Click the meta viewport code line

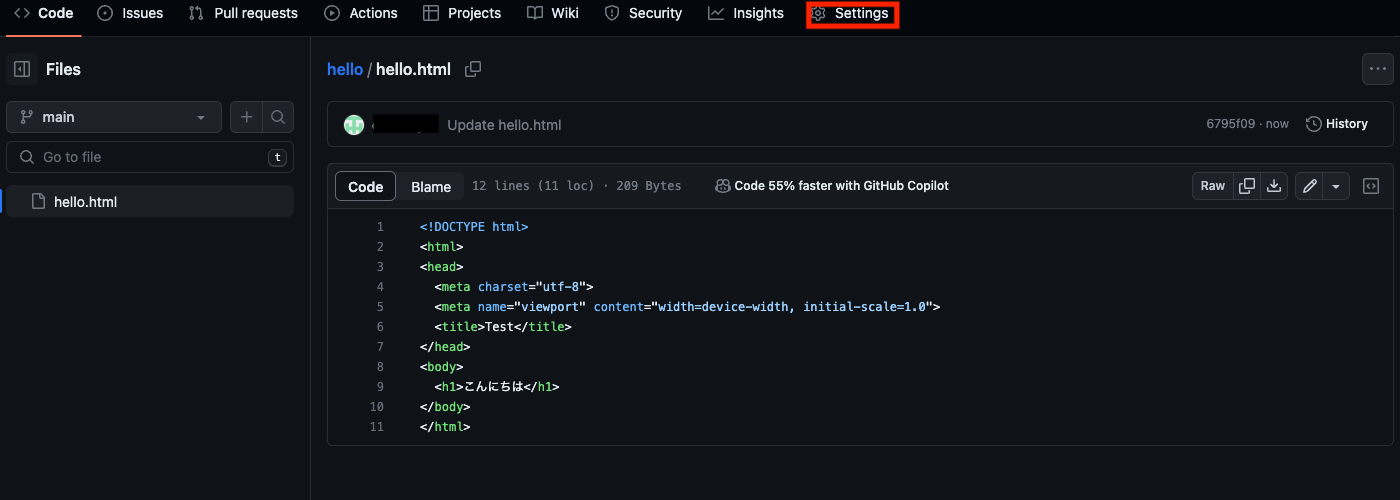click(687, 307)
